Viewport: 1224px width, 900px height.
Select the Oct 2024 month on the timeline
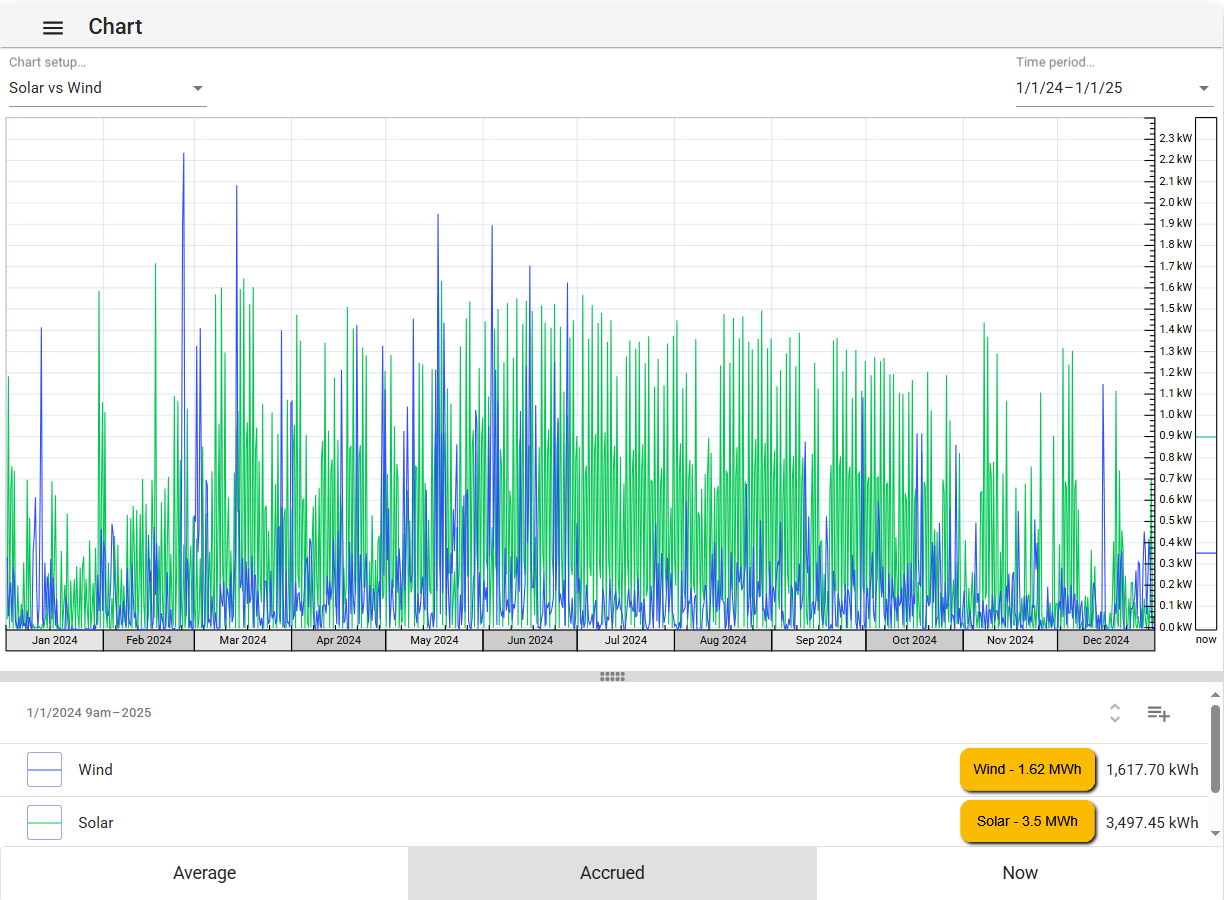[914, 640]
